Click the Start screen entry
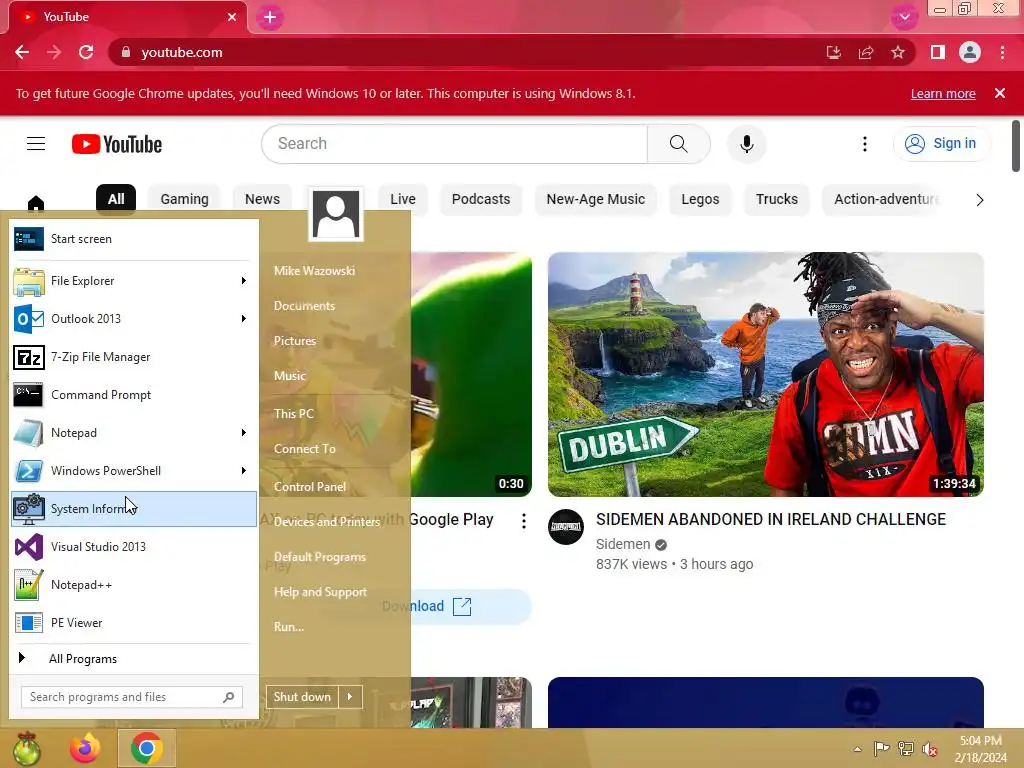This screenshot has width=1024, height=768. 134,239
